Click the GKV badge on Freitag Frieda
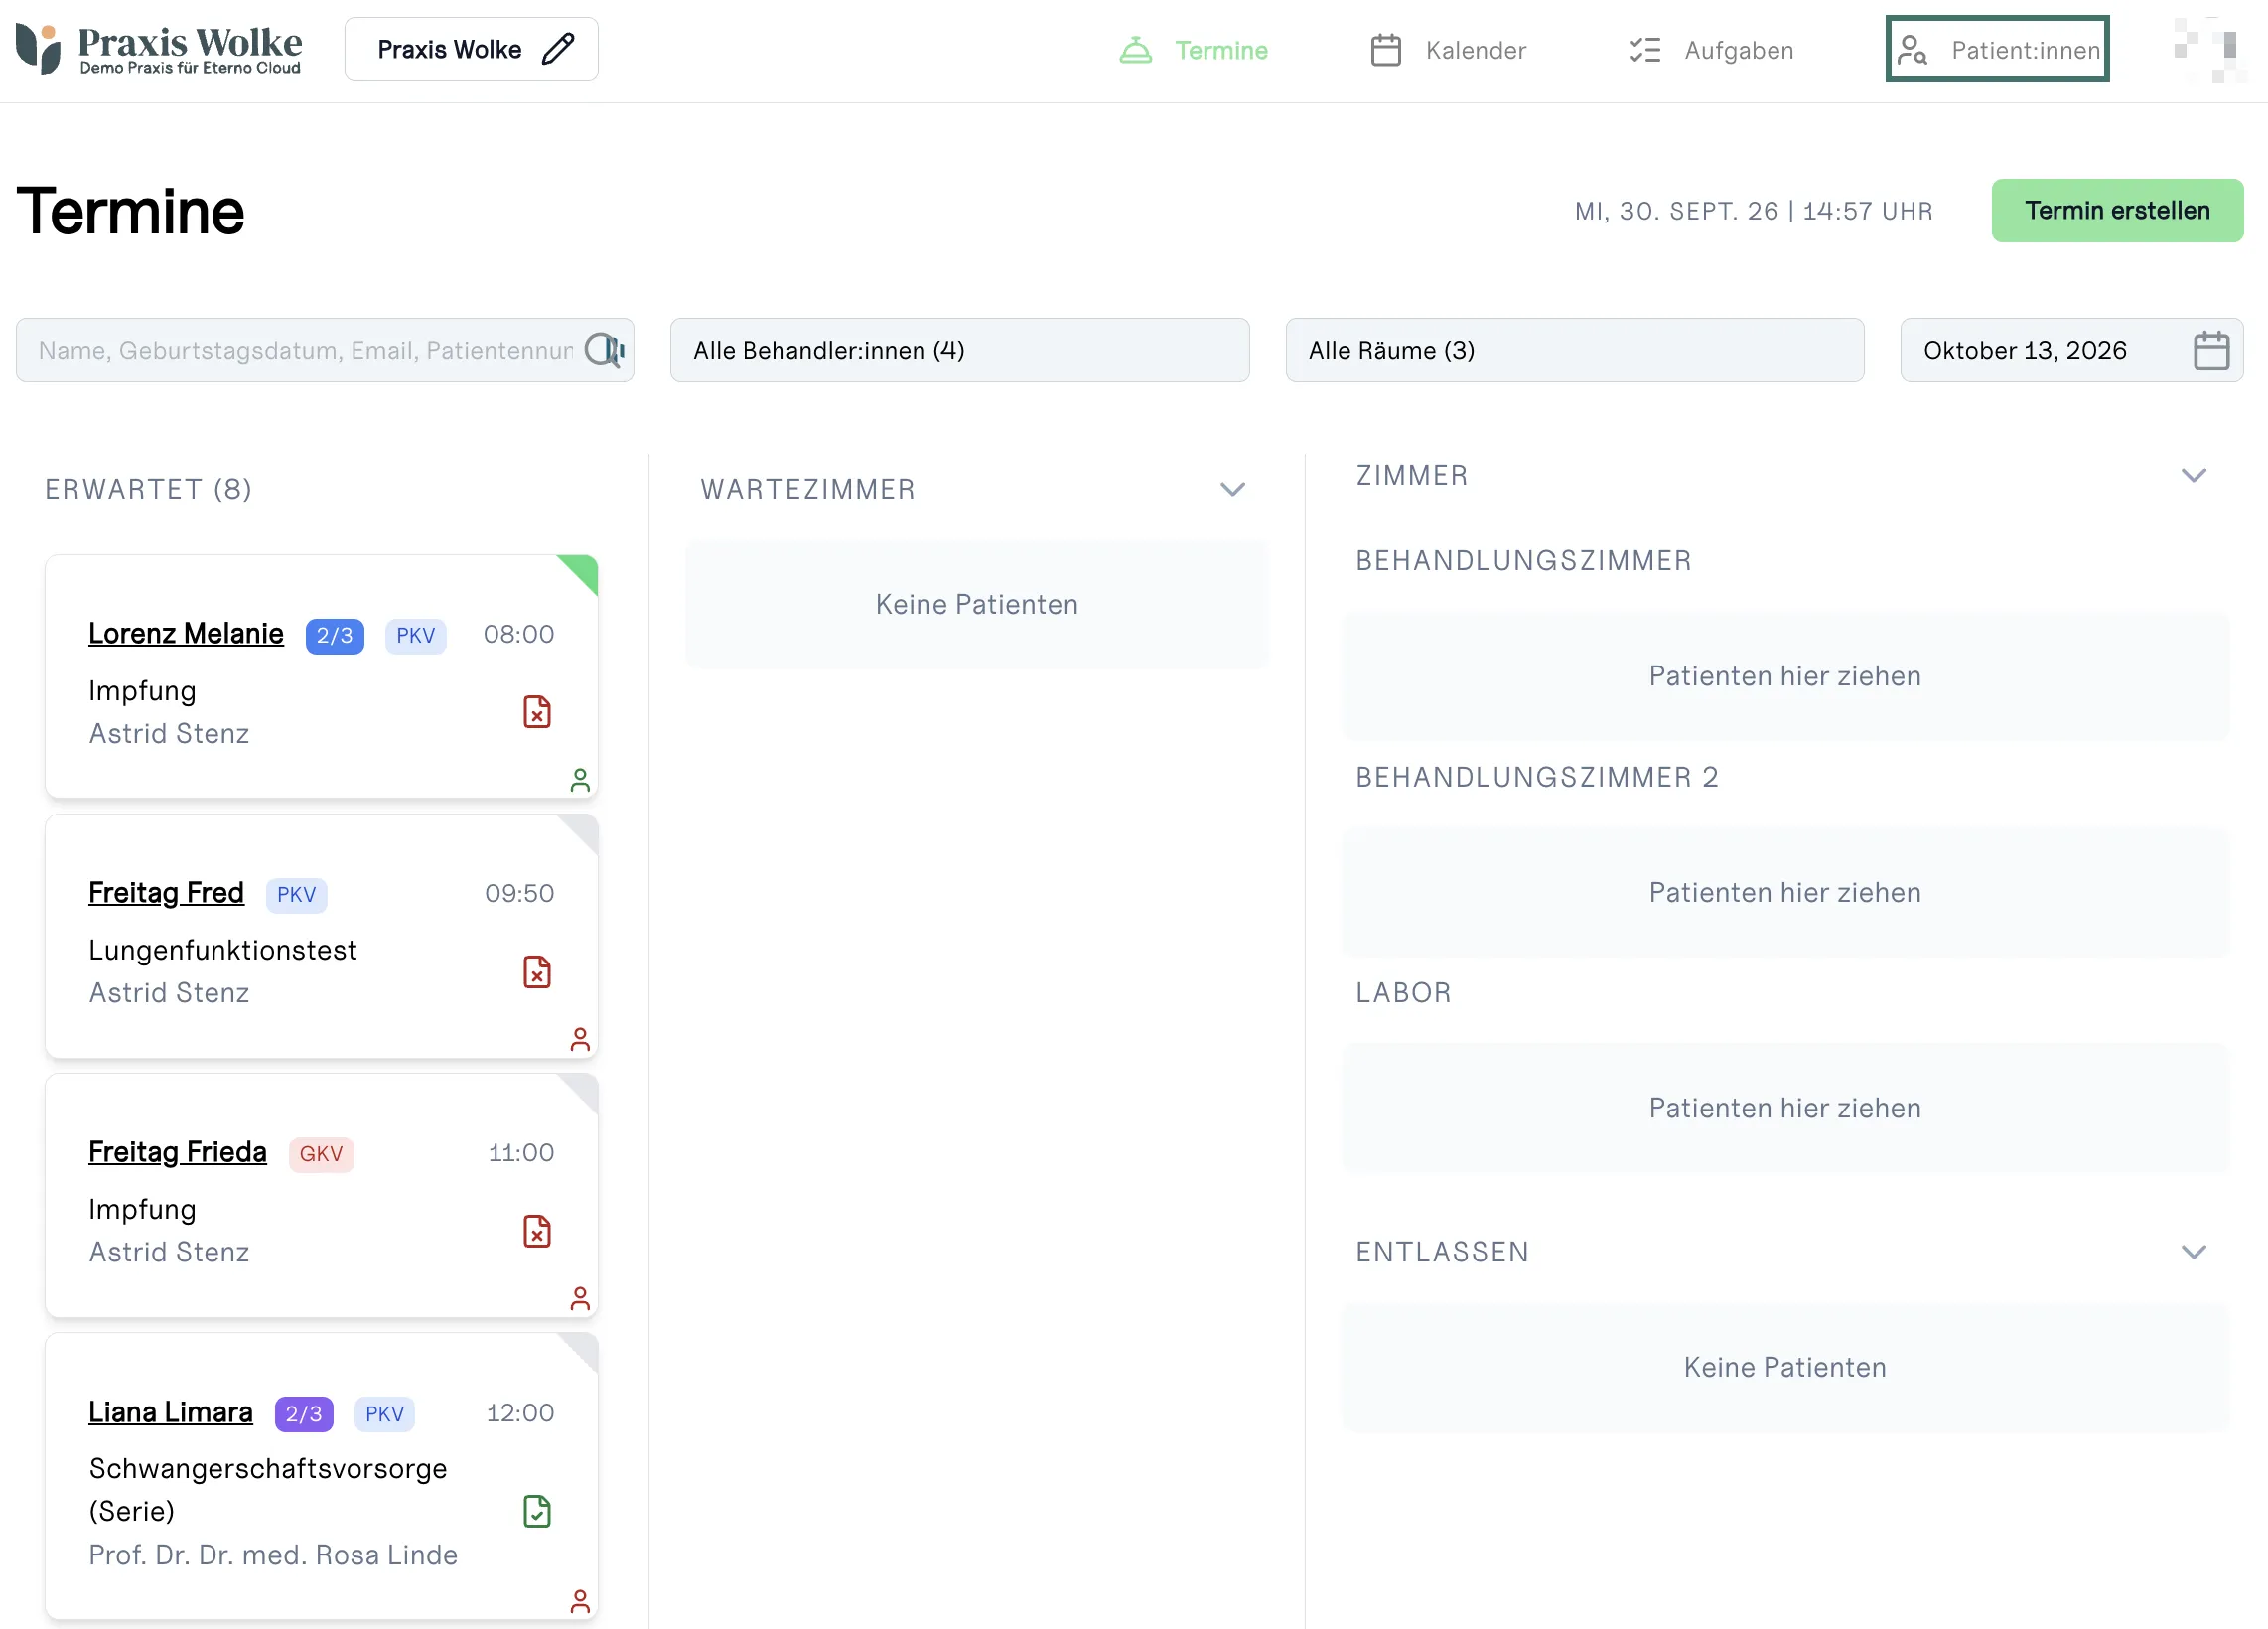Image resolution: width=2268 pixels, height=1629 pixels. point(321,1154)
